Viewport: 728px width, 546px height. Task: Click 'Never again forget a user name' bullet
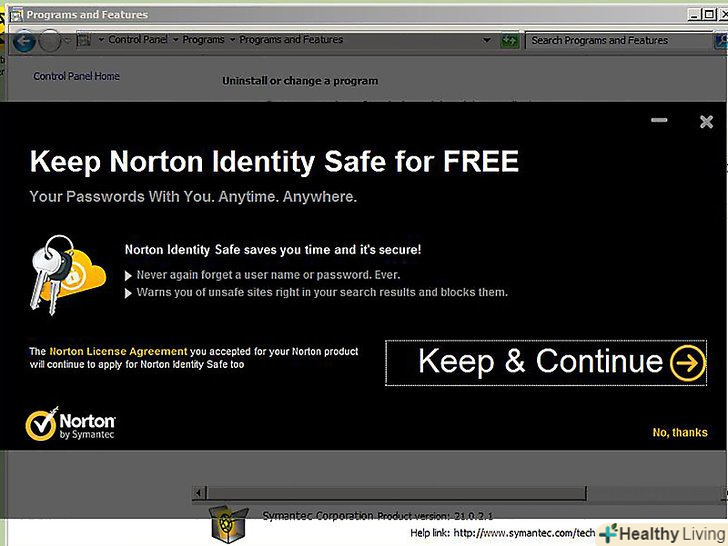(x=268, y=275)
